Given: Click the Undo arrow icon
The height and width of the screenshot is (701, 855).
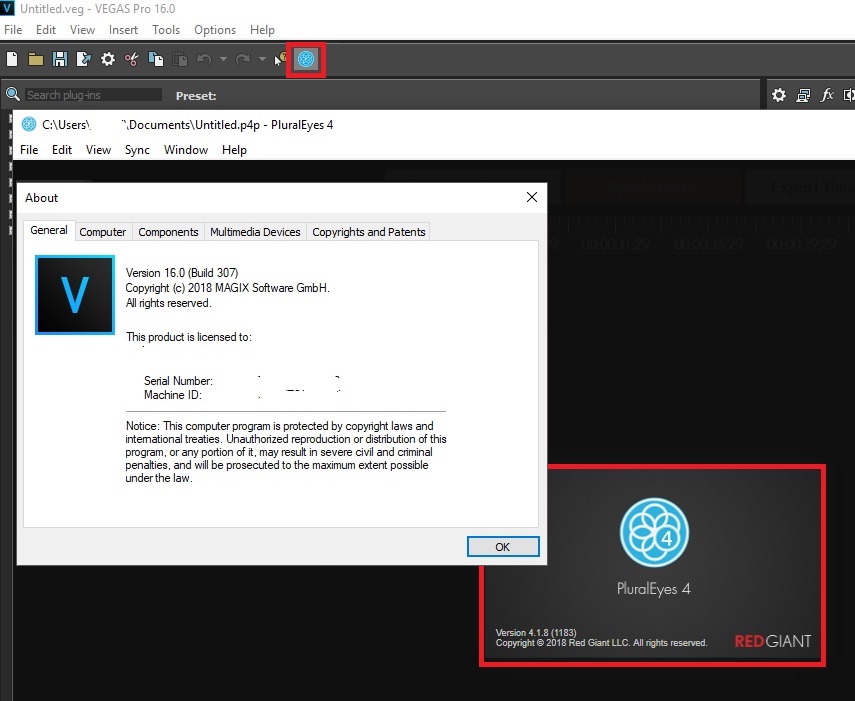Looking at the screenshot, I should tap(204, 59).
